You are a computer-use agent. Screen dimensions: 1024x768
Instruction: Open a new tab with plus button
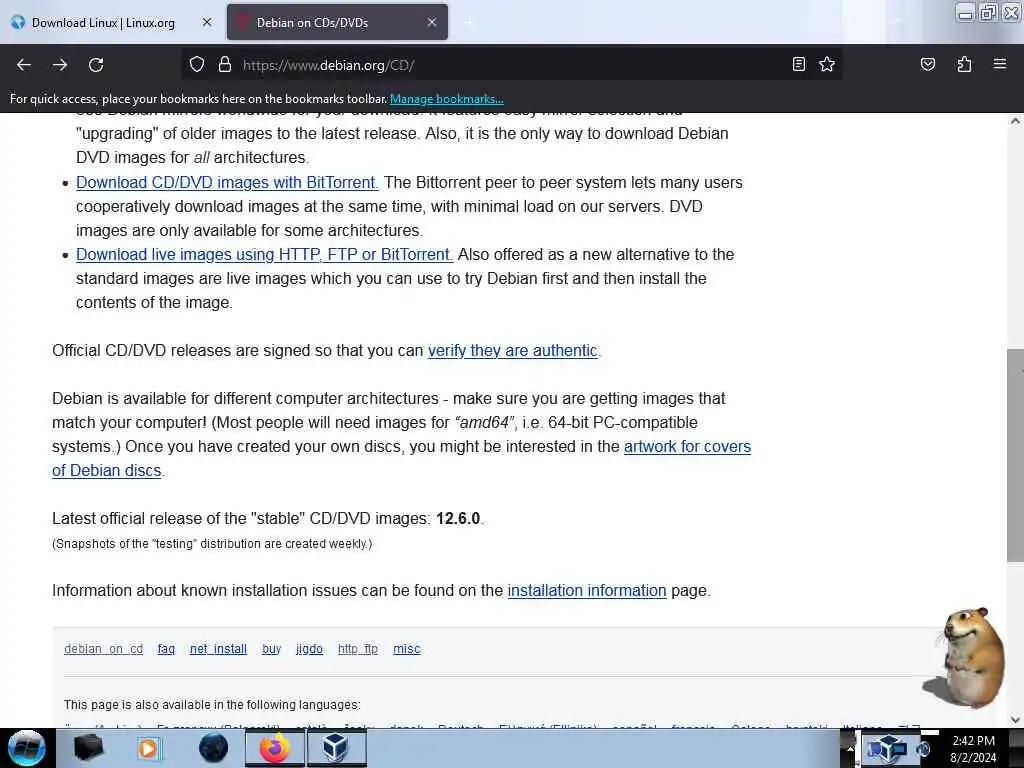tap(468, 22)
